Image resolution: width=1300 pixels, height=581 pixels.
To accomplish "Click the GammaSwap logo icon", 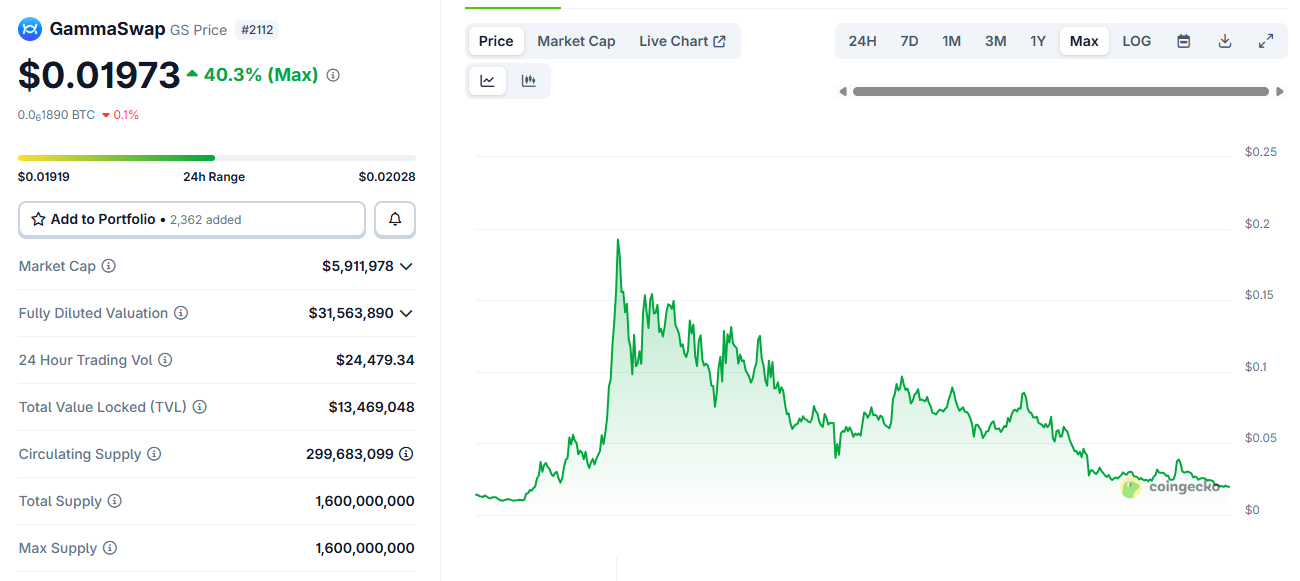I will 30,29.
